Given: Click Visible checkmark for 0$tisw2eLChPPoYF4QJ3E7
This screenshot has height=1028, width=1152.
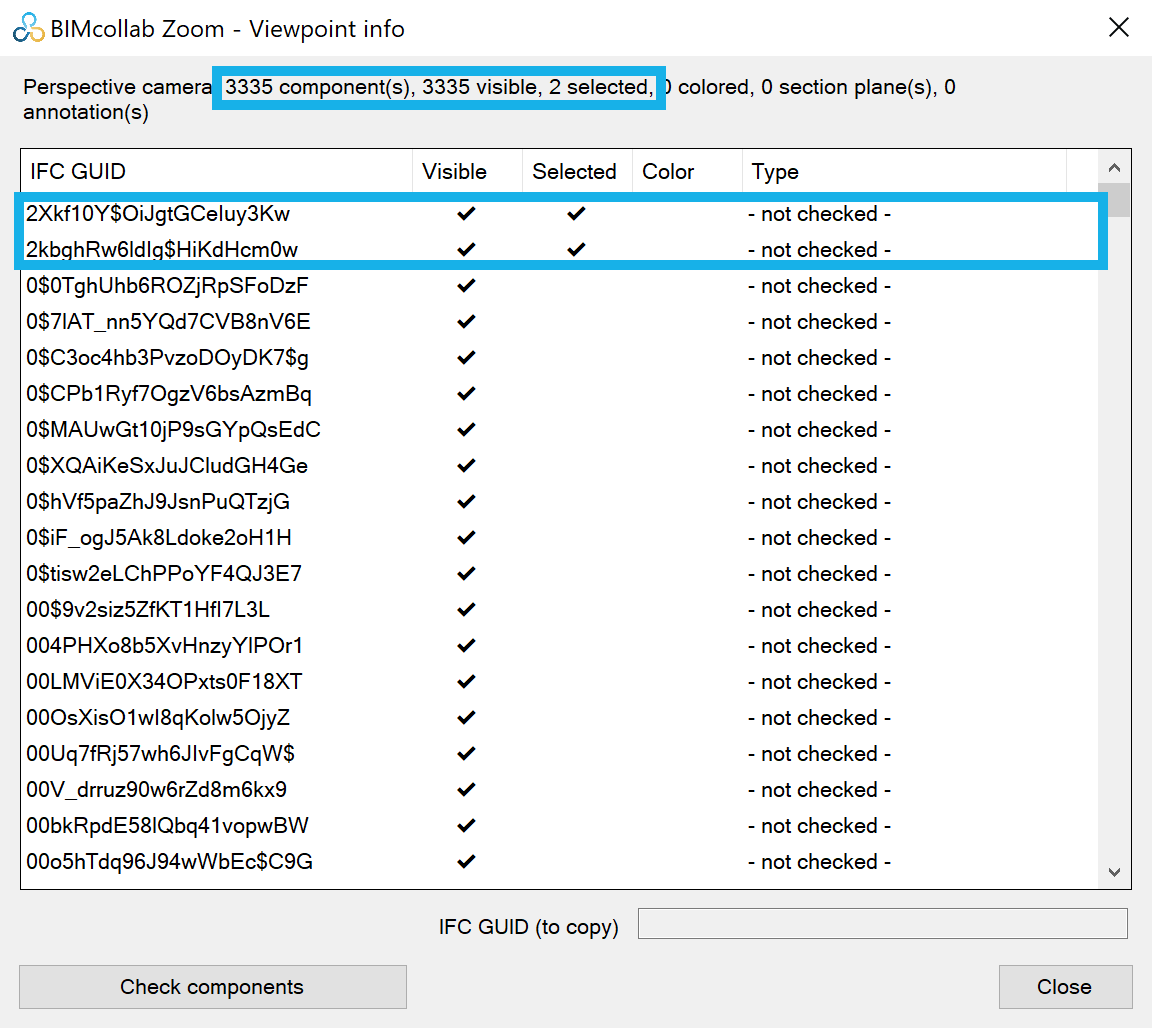Looking at the screenshot, I should 466,574.
